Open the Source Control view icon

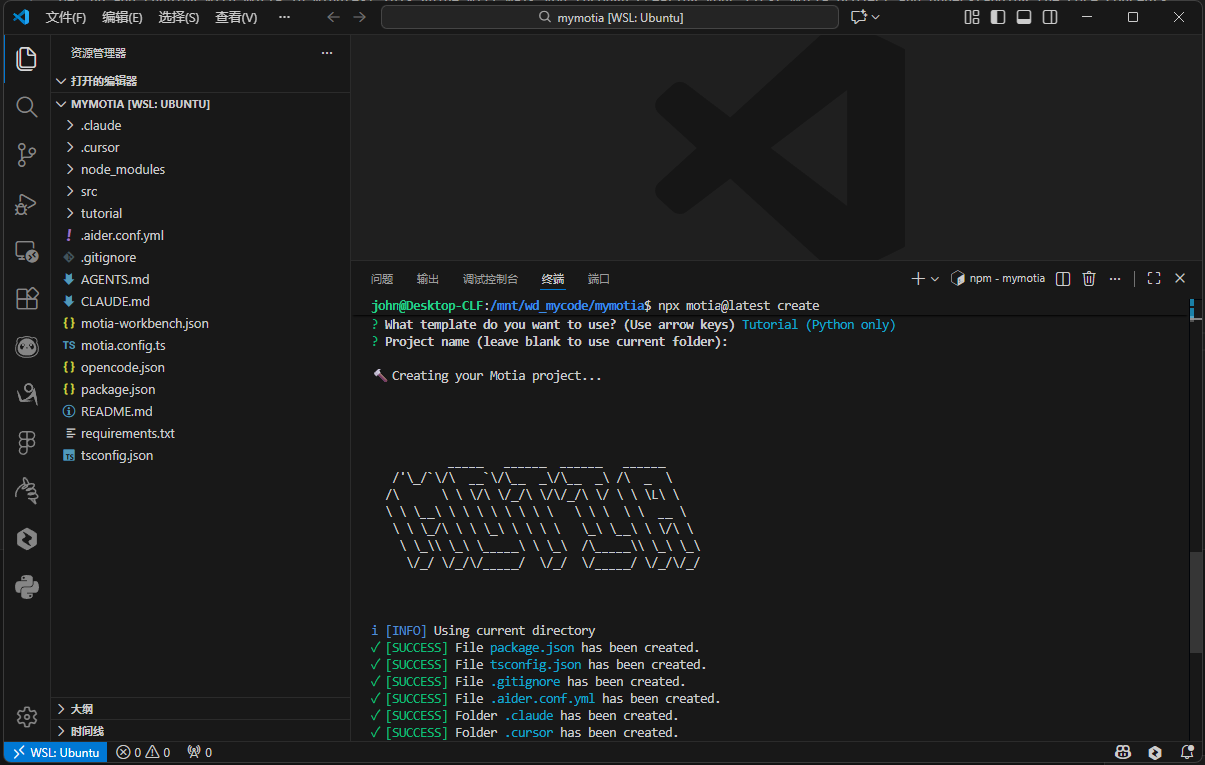[x=27, y=155]
